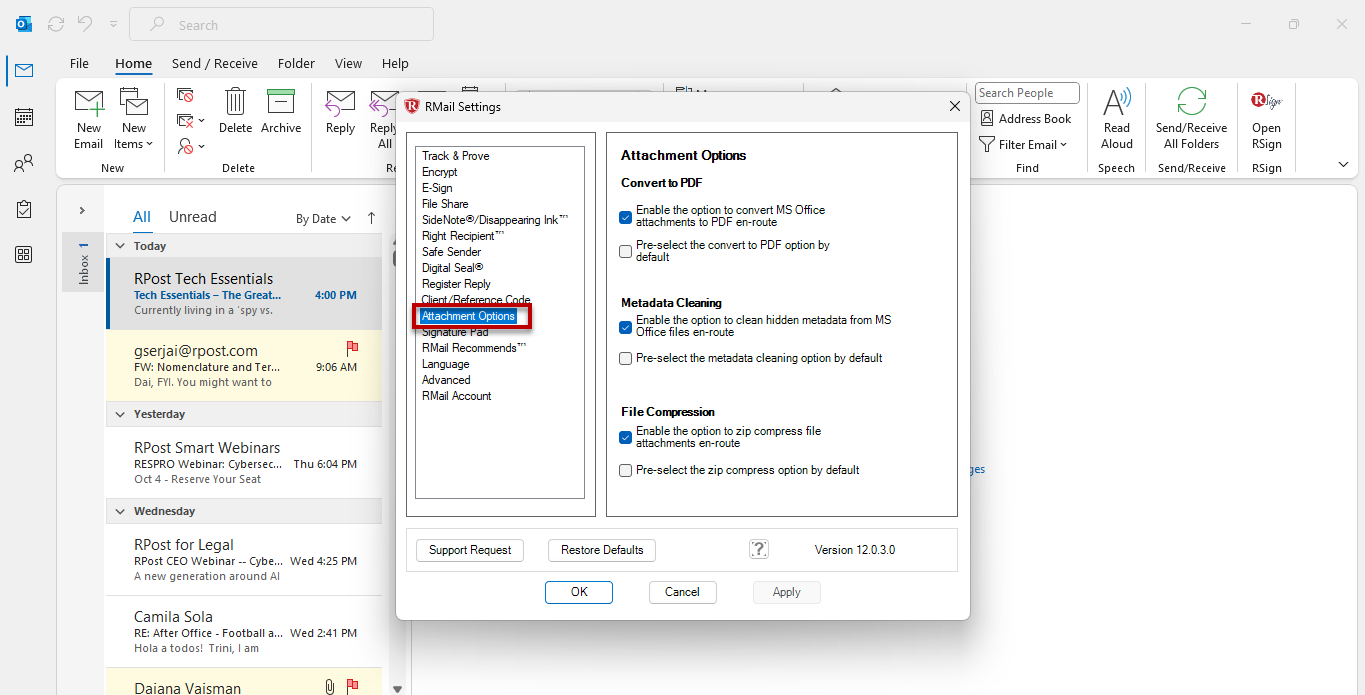Click the Reply icon in ribbon
The image size is (1365, 695).
click(340, 102)
